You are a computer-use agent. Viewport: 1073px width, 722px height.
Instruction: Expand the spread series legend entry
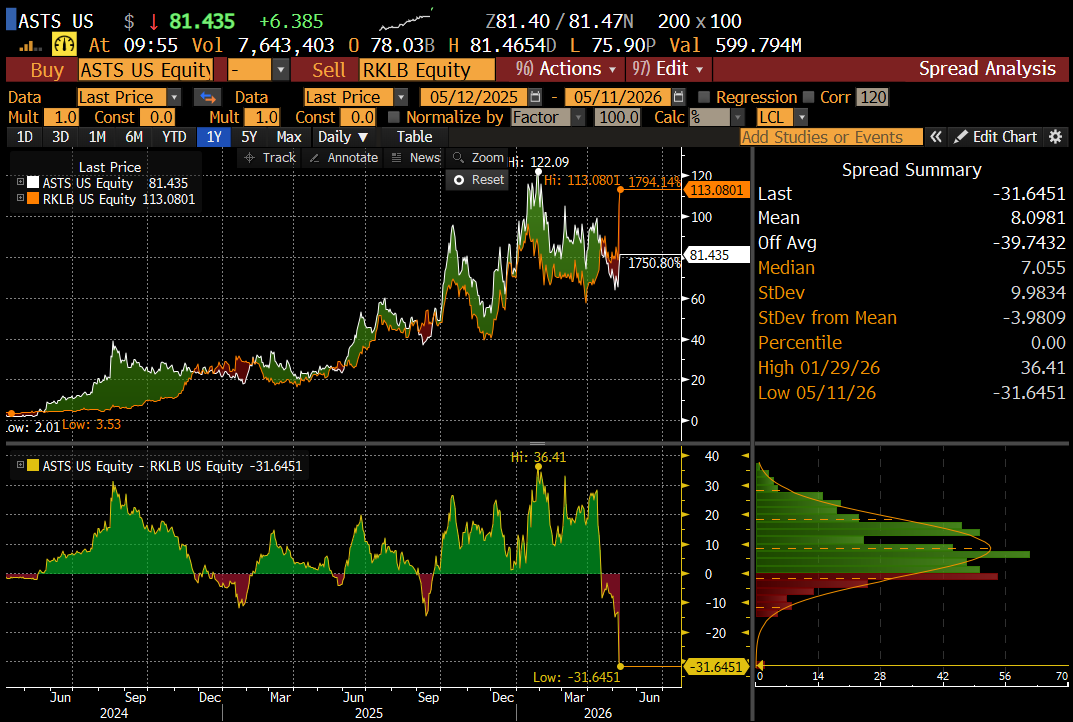click(x=21, y=465)
